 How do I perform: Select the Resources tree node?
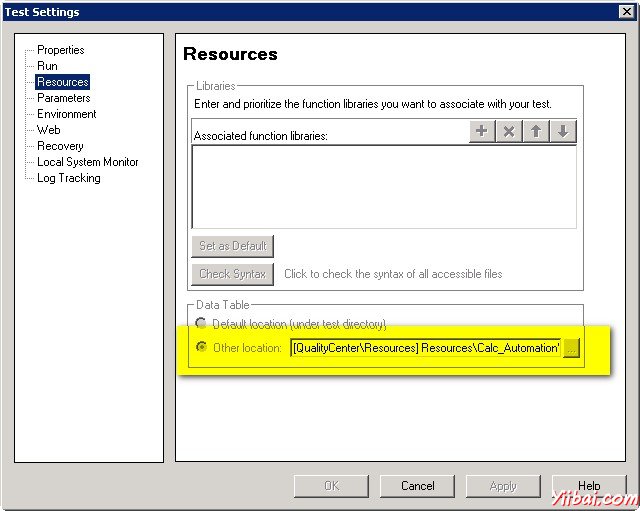[x=62, y=82]
